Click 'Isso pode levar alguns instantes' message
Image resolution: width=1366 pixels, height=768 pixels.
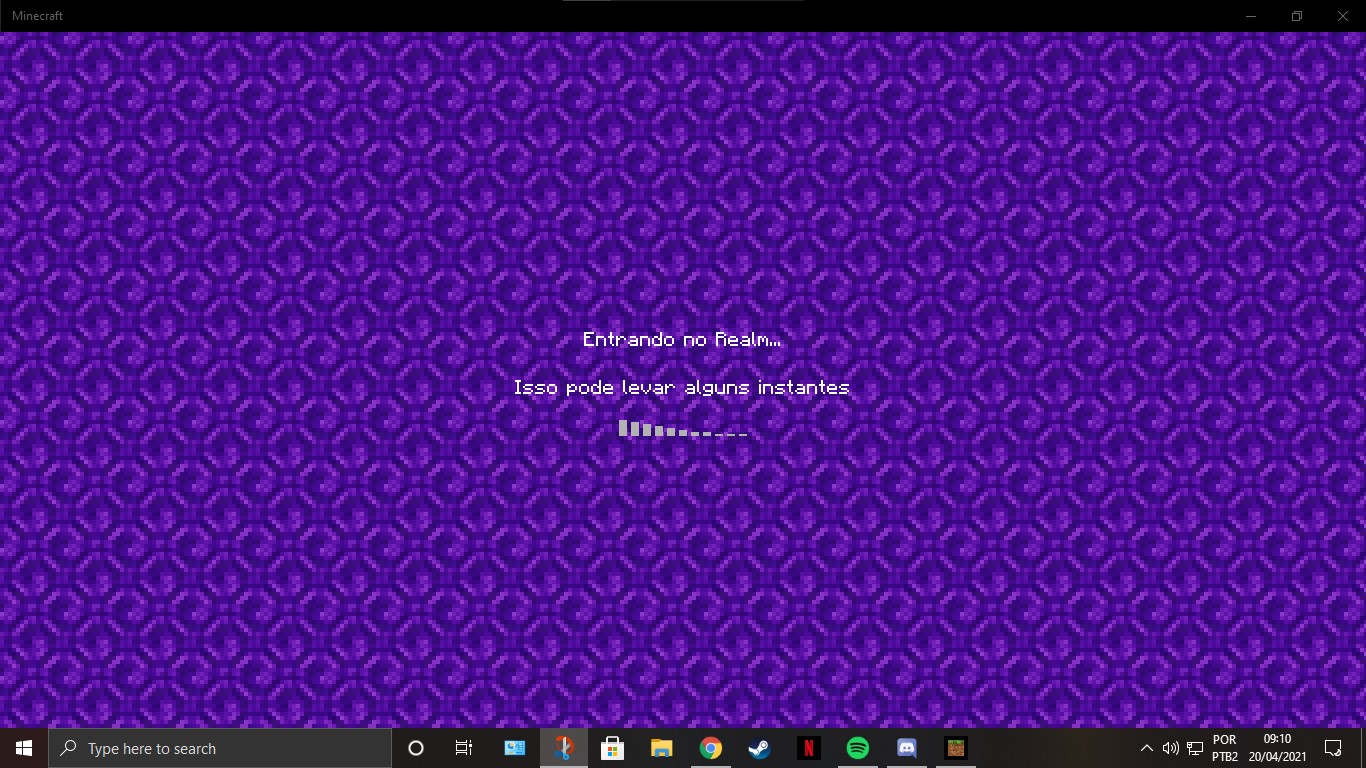[682, 387]
